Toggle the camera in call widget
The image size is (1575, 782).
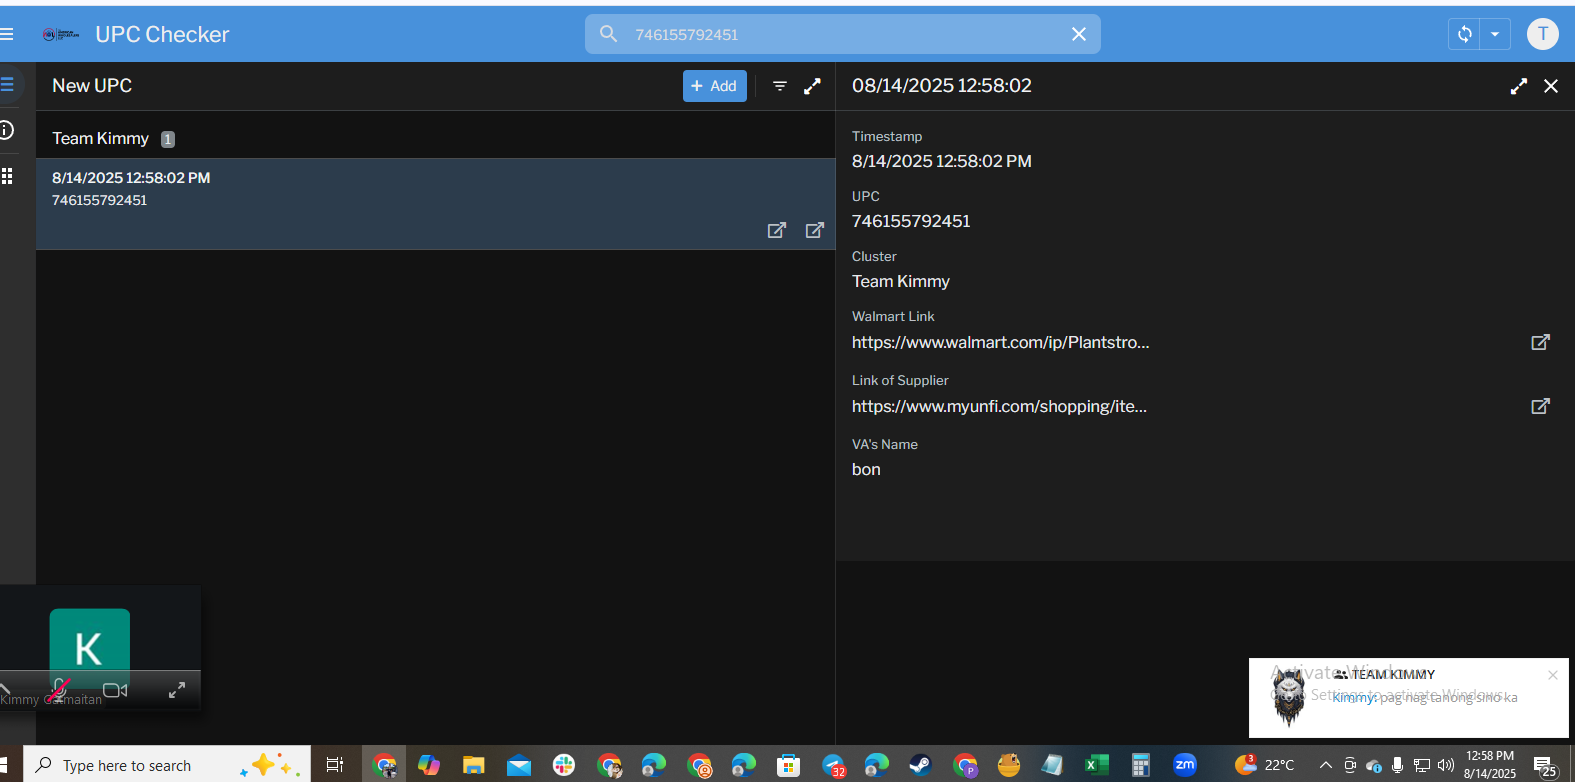coord(115,690)
